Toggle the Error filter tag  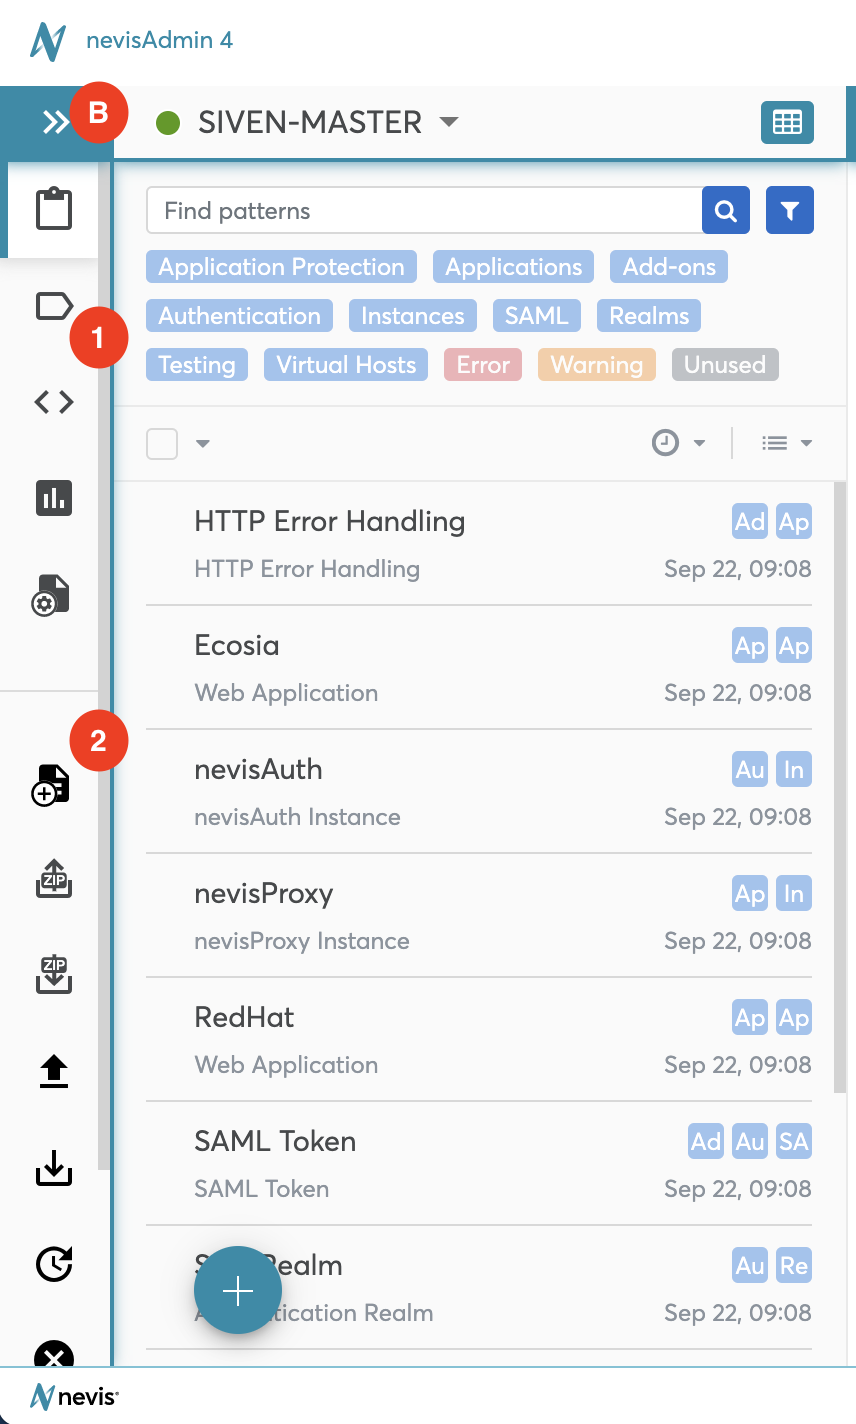[483, 365]
